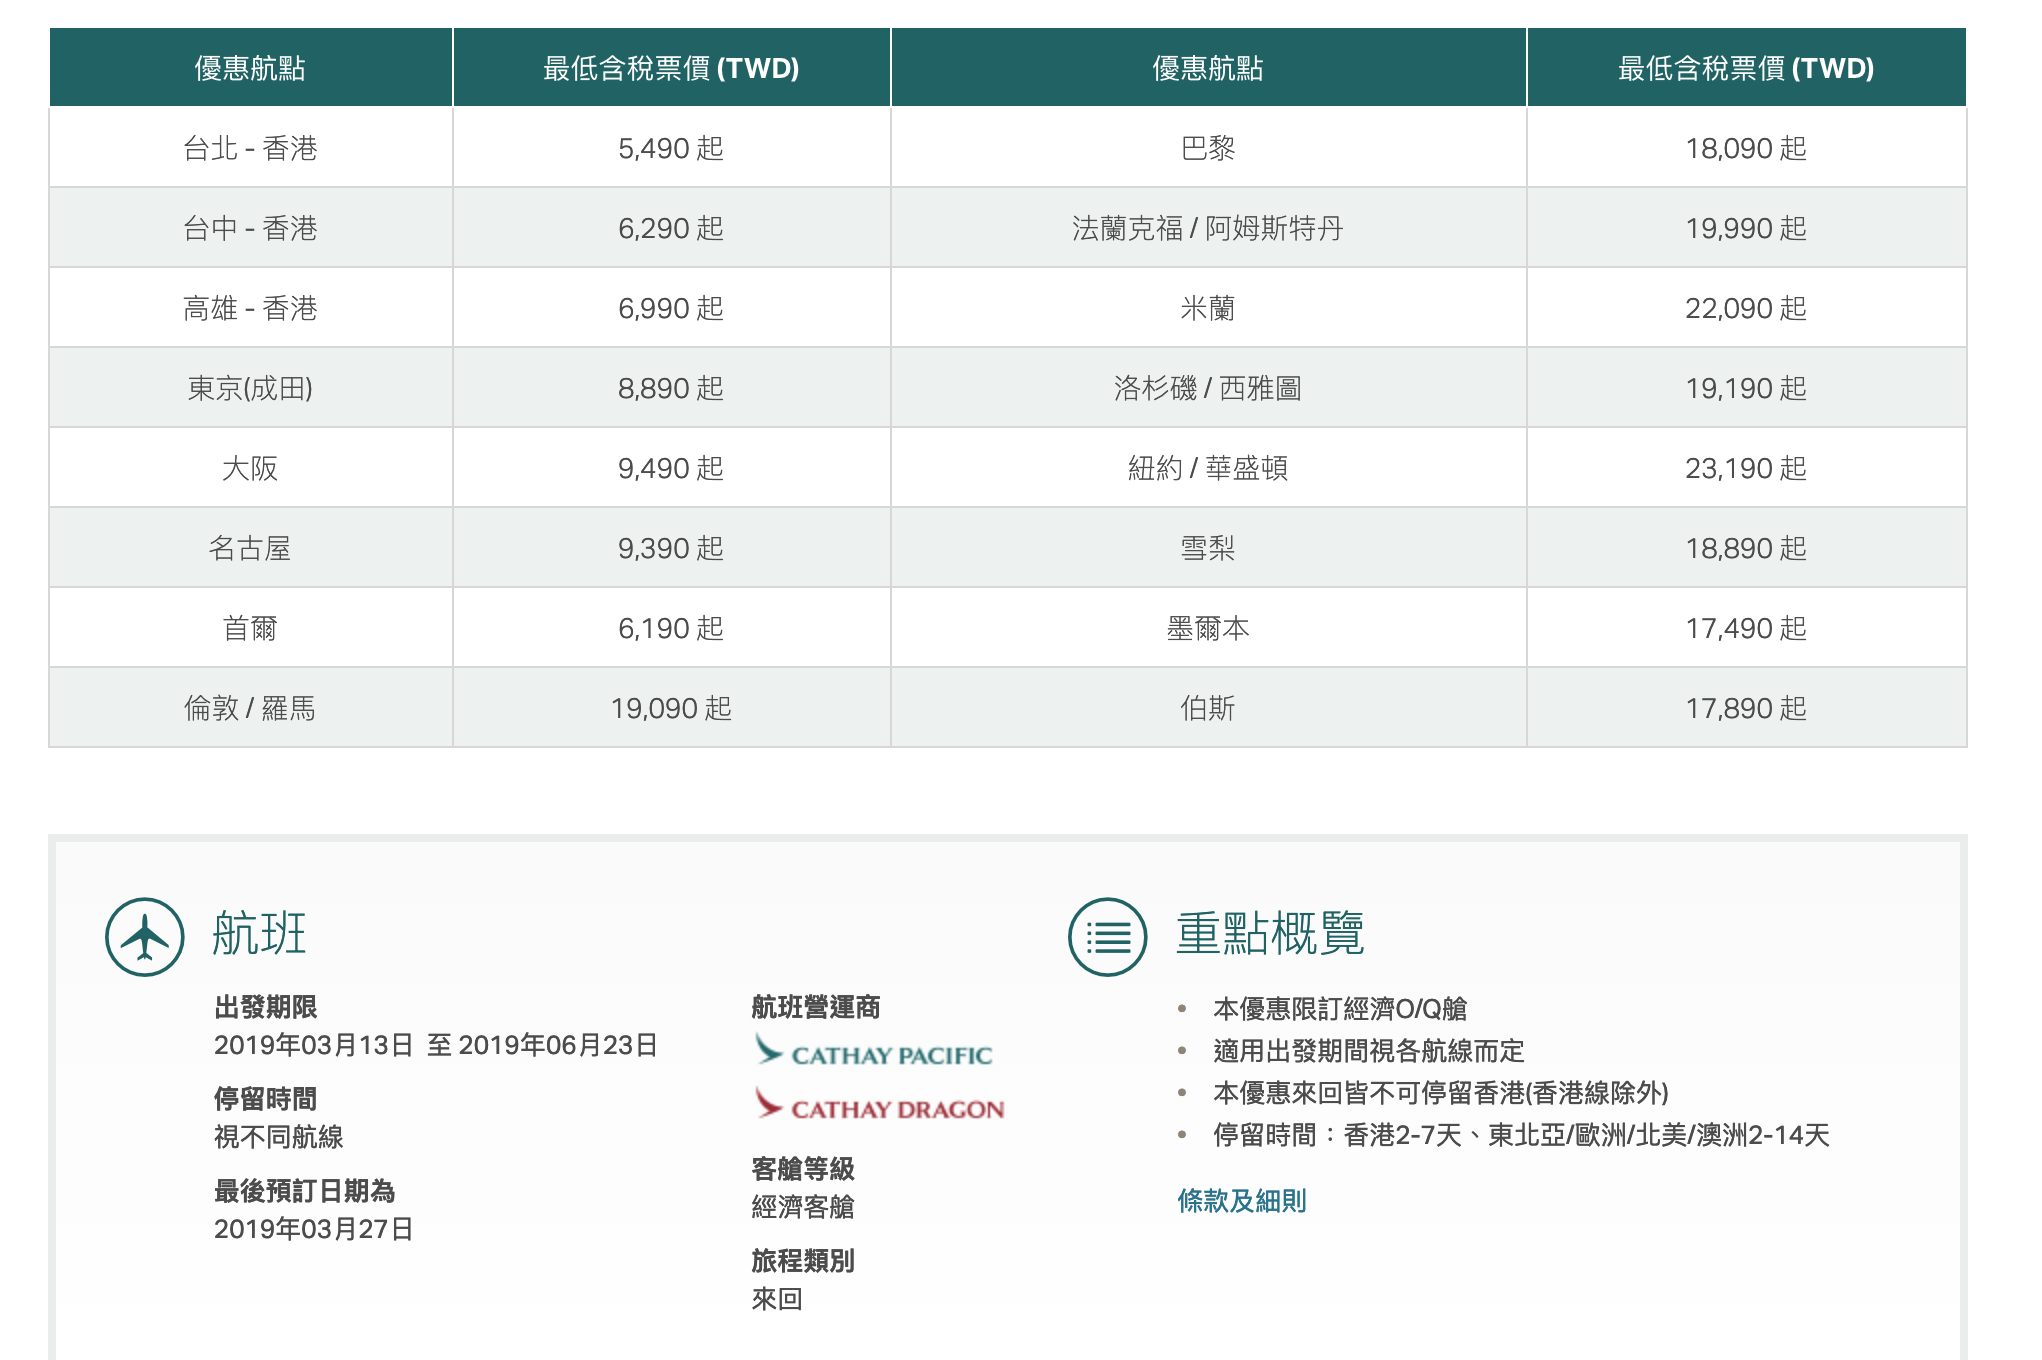Select the 9,390 起 fare cell
Image resolution: width=2042 pixels, height=1360 pixels.
click(671, 548)
